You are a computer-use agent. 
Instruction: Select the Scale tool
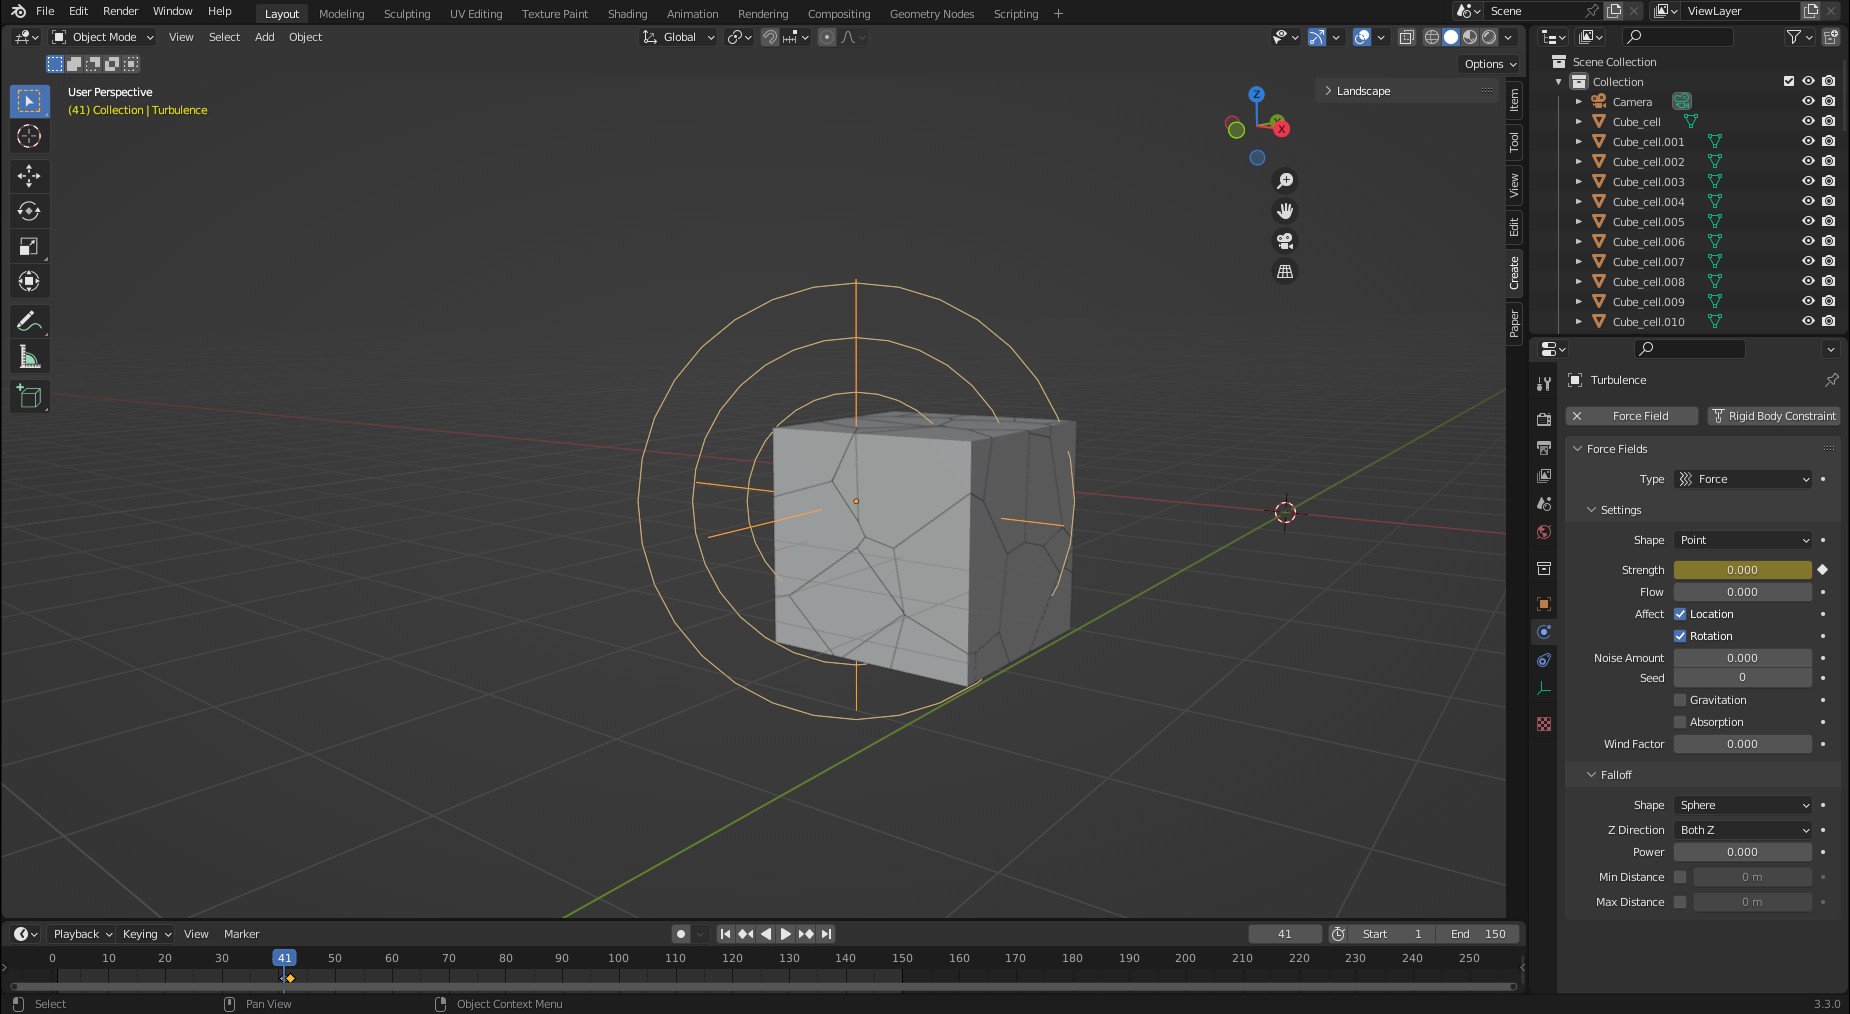(x=29, y=246)
